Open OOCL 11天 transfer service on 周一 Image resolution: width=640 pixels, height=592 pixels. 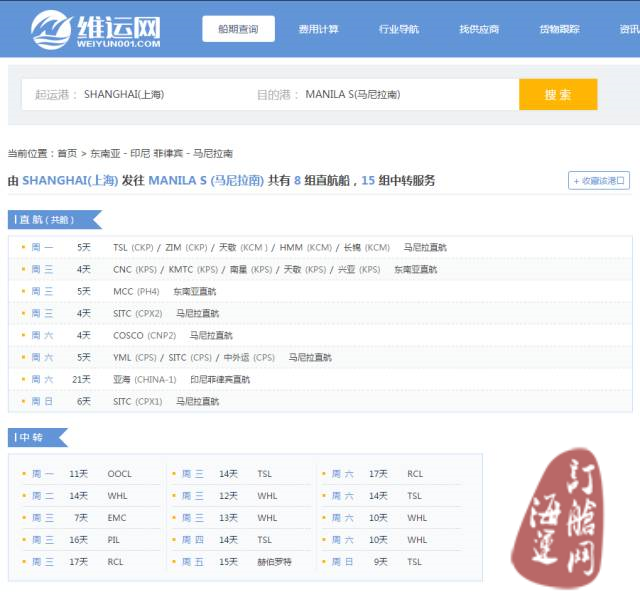pyautogui.click(x=91, y=474)
